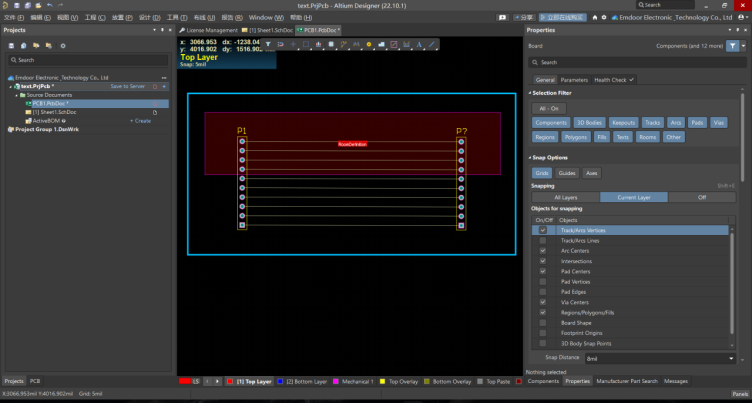Collapse the Selection Filter section
This screenshot has height=404, width=753.
click(531, 93)
